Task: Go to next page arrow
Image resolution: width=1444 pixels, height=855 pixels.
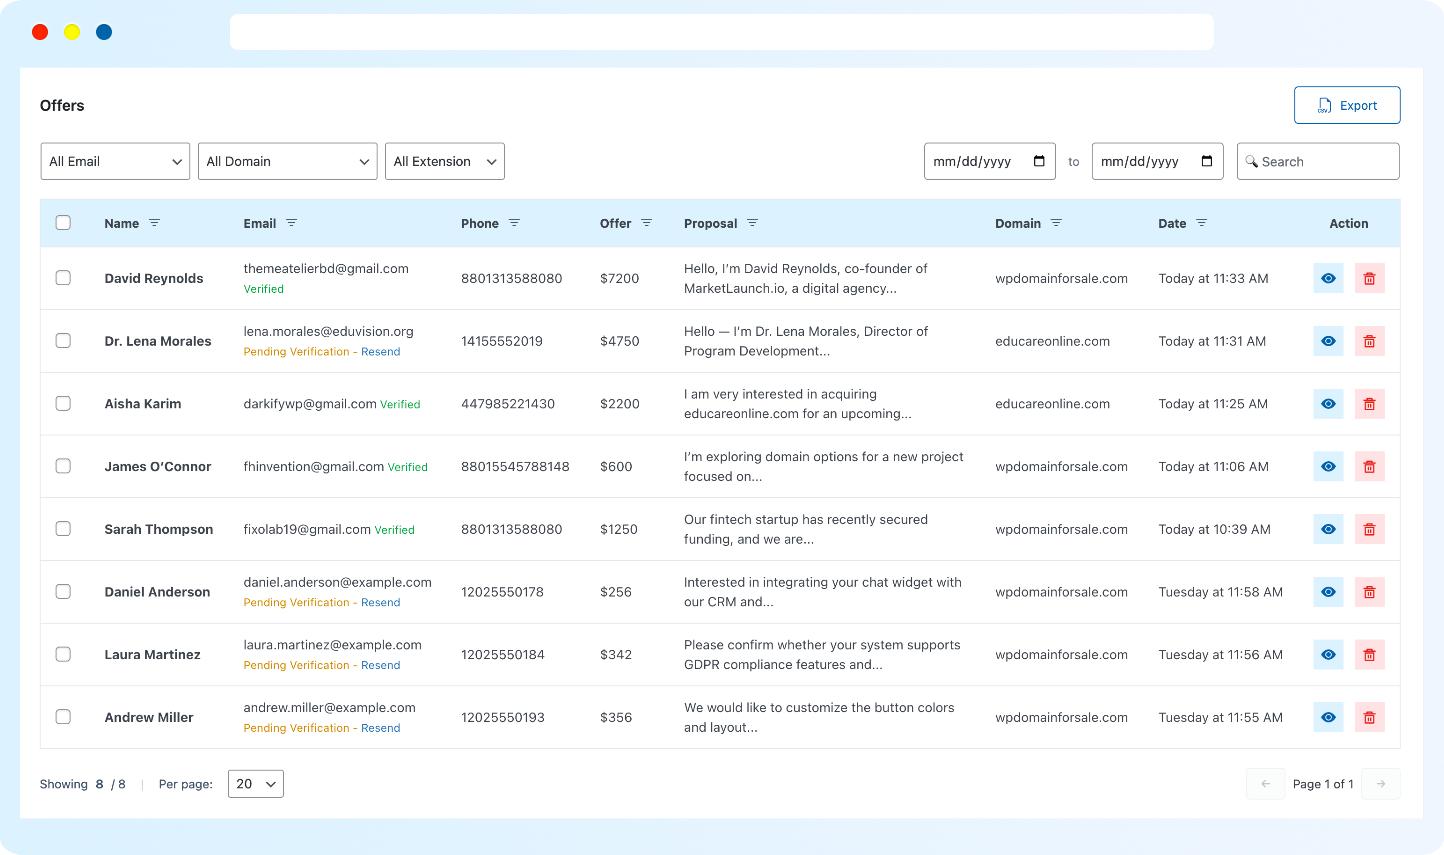Action: pos(1381,784)
